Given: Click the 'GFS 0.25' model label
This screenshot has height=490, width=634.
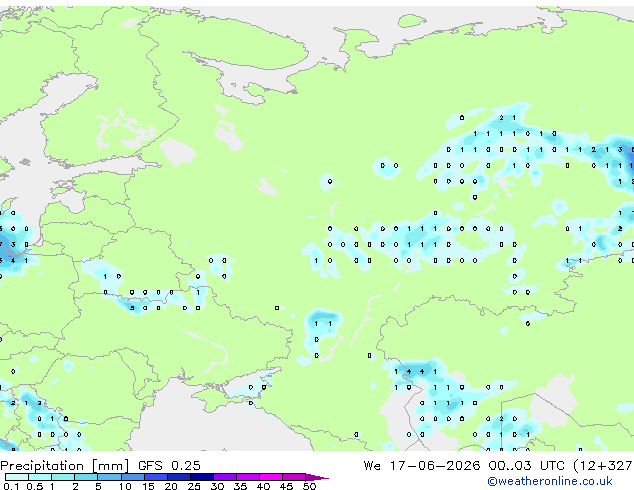Looking at the screenshot, I should pos(169,466).
